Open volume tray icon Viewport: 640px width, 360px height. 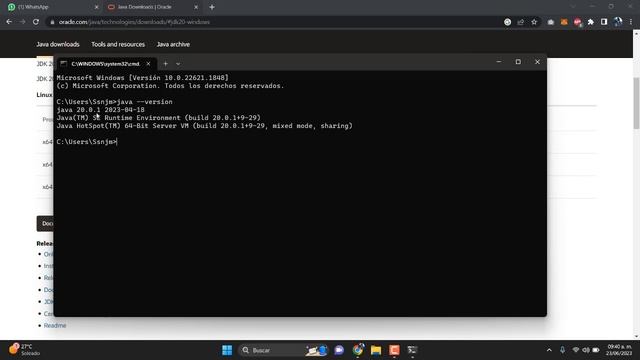[586, 350]
